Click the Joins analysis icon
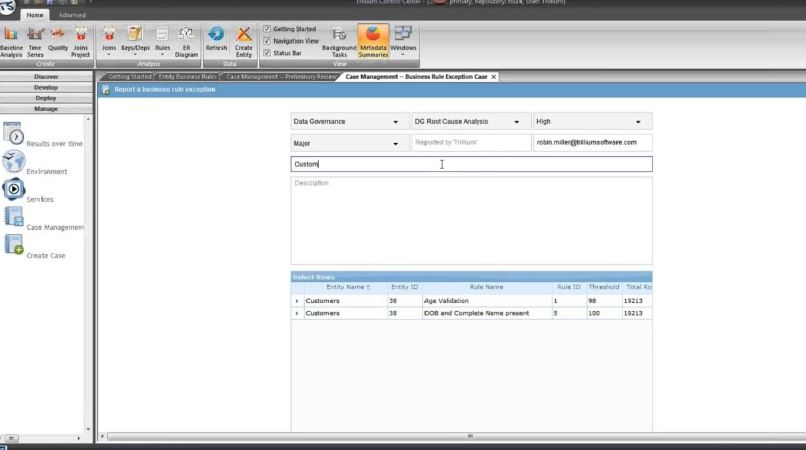806x450 pixels. coord(109,39)
